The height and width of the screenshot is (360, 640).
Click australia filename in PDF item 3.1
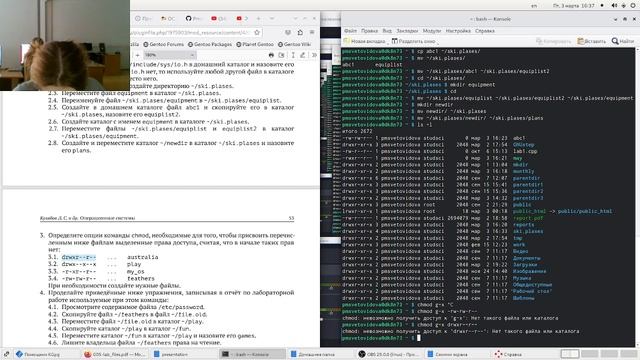[142, 257]
